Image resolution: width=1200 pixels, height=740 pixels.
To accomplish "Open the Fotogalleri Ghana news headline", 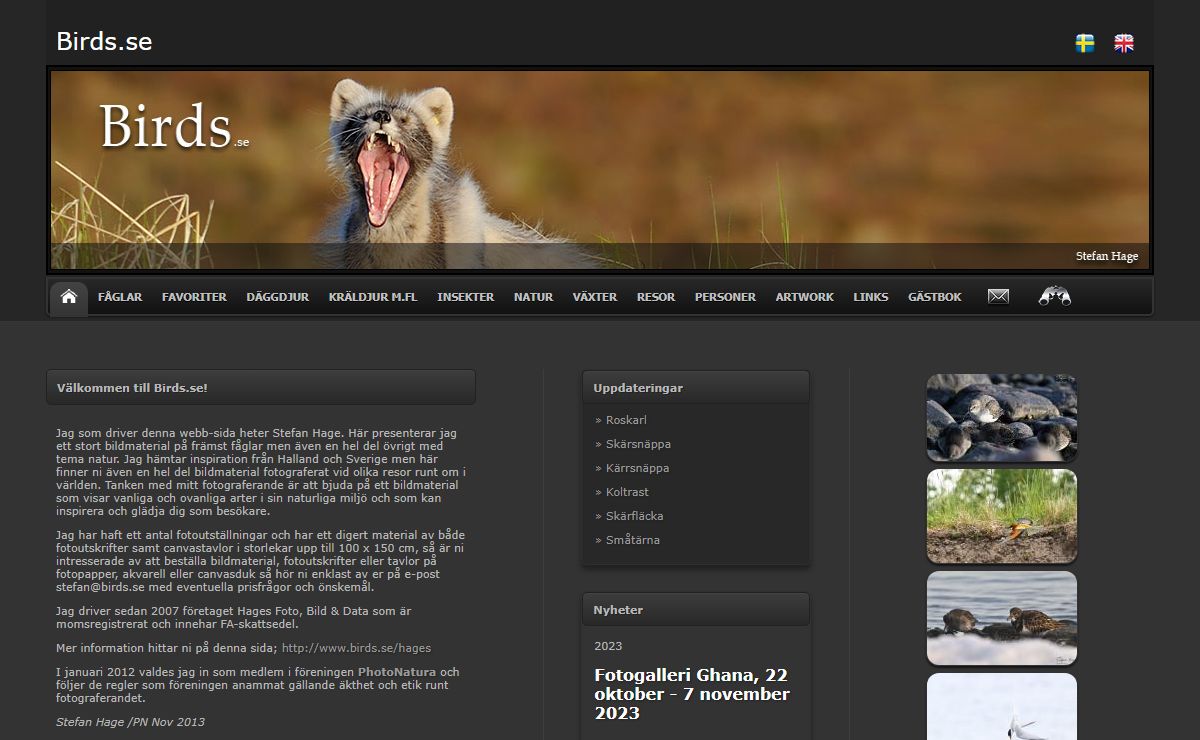I will [x=691, y=693].
